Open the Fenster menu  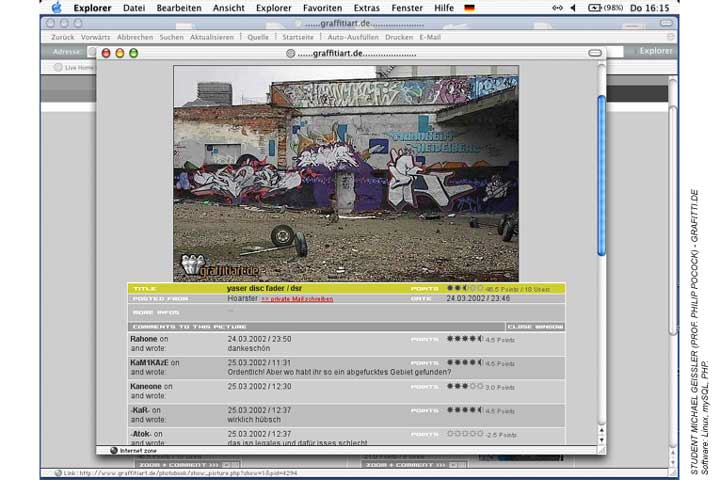pyautogui.click(x=406, y=7)
